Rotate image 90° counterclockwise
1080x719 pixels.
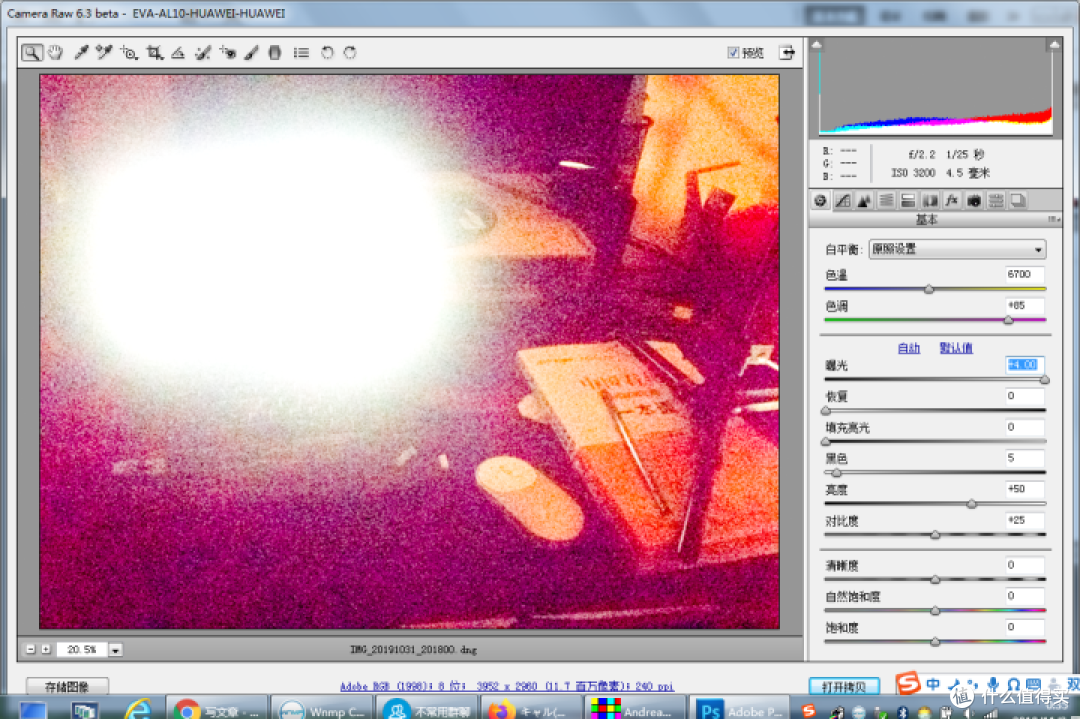[327, 52]
